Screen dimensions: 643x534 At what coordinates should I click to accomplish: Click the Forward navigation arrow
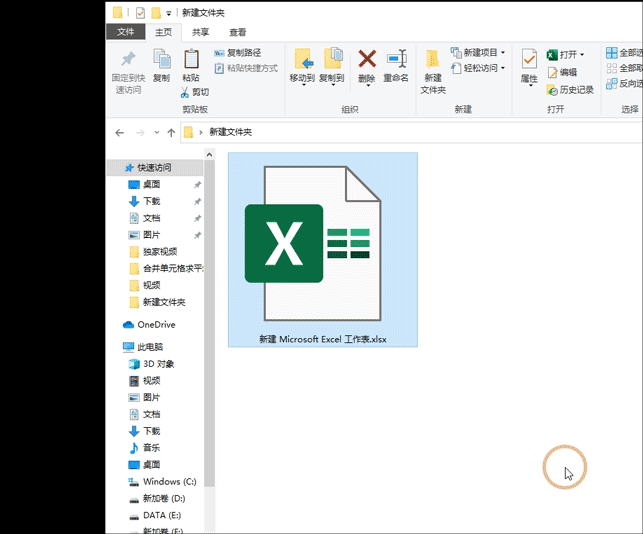(140, 132)
